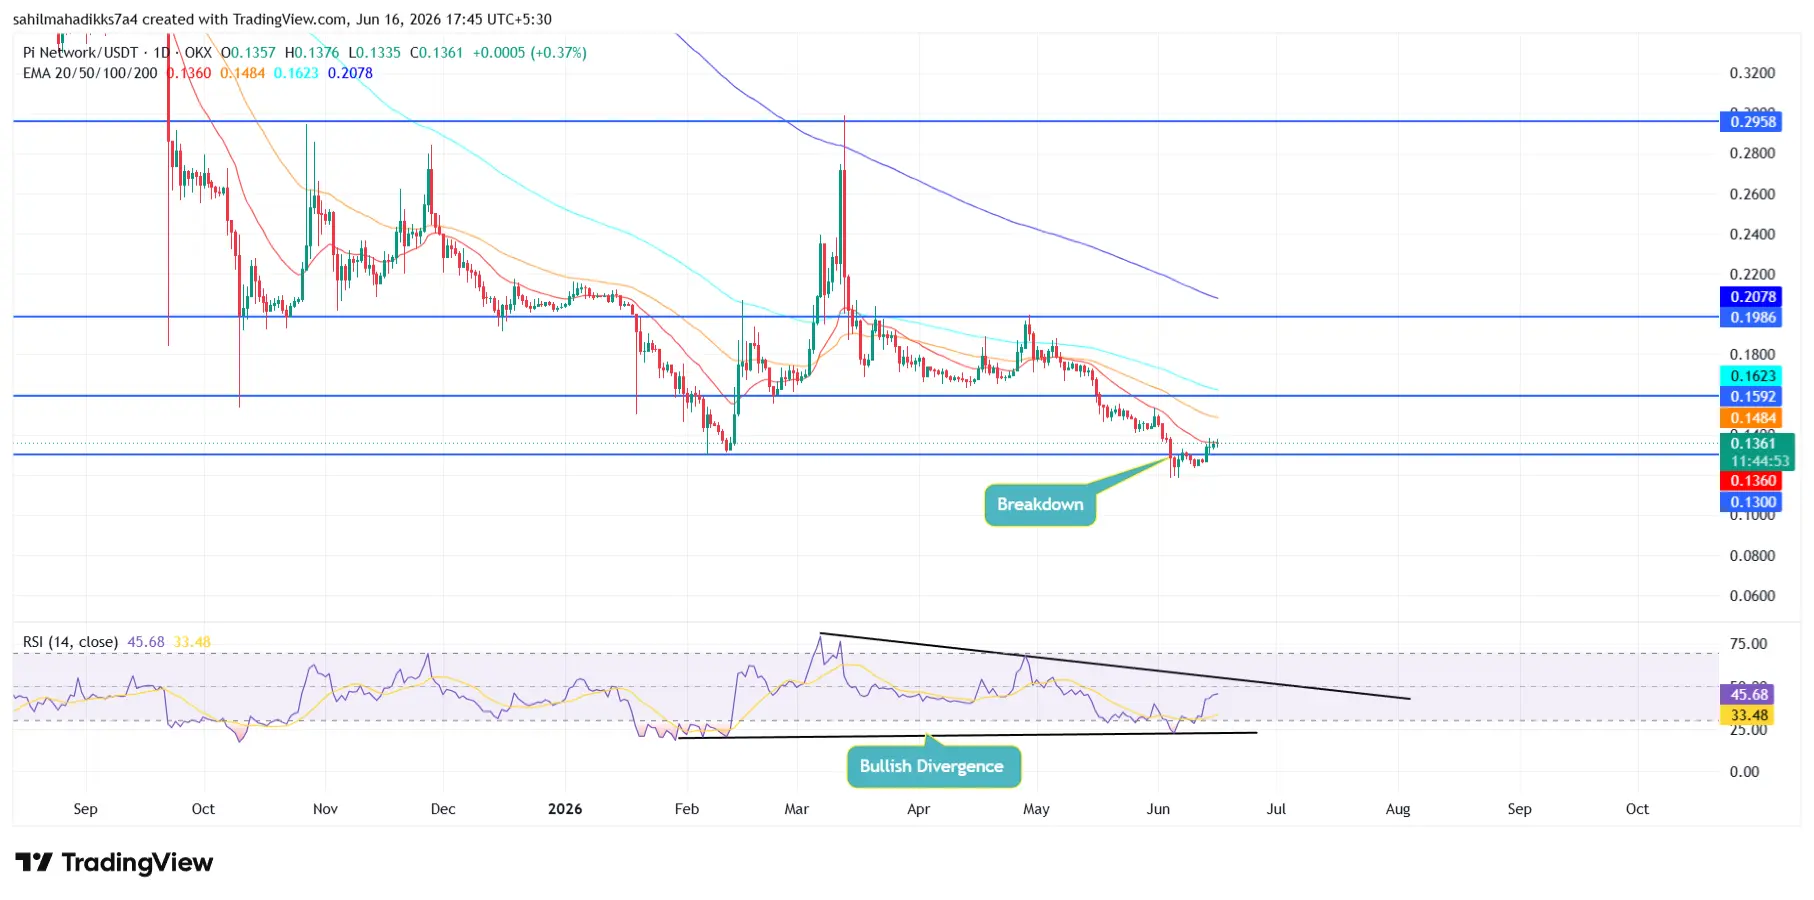The image size is (1814, 900).
Task: Click the Oct label at time axis start
Action: tap(203, 809)
